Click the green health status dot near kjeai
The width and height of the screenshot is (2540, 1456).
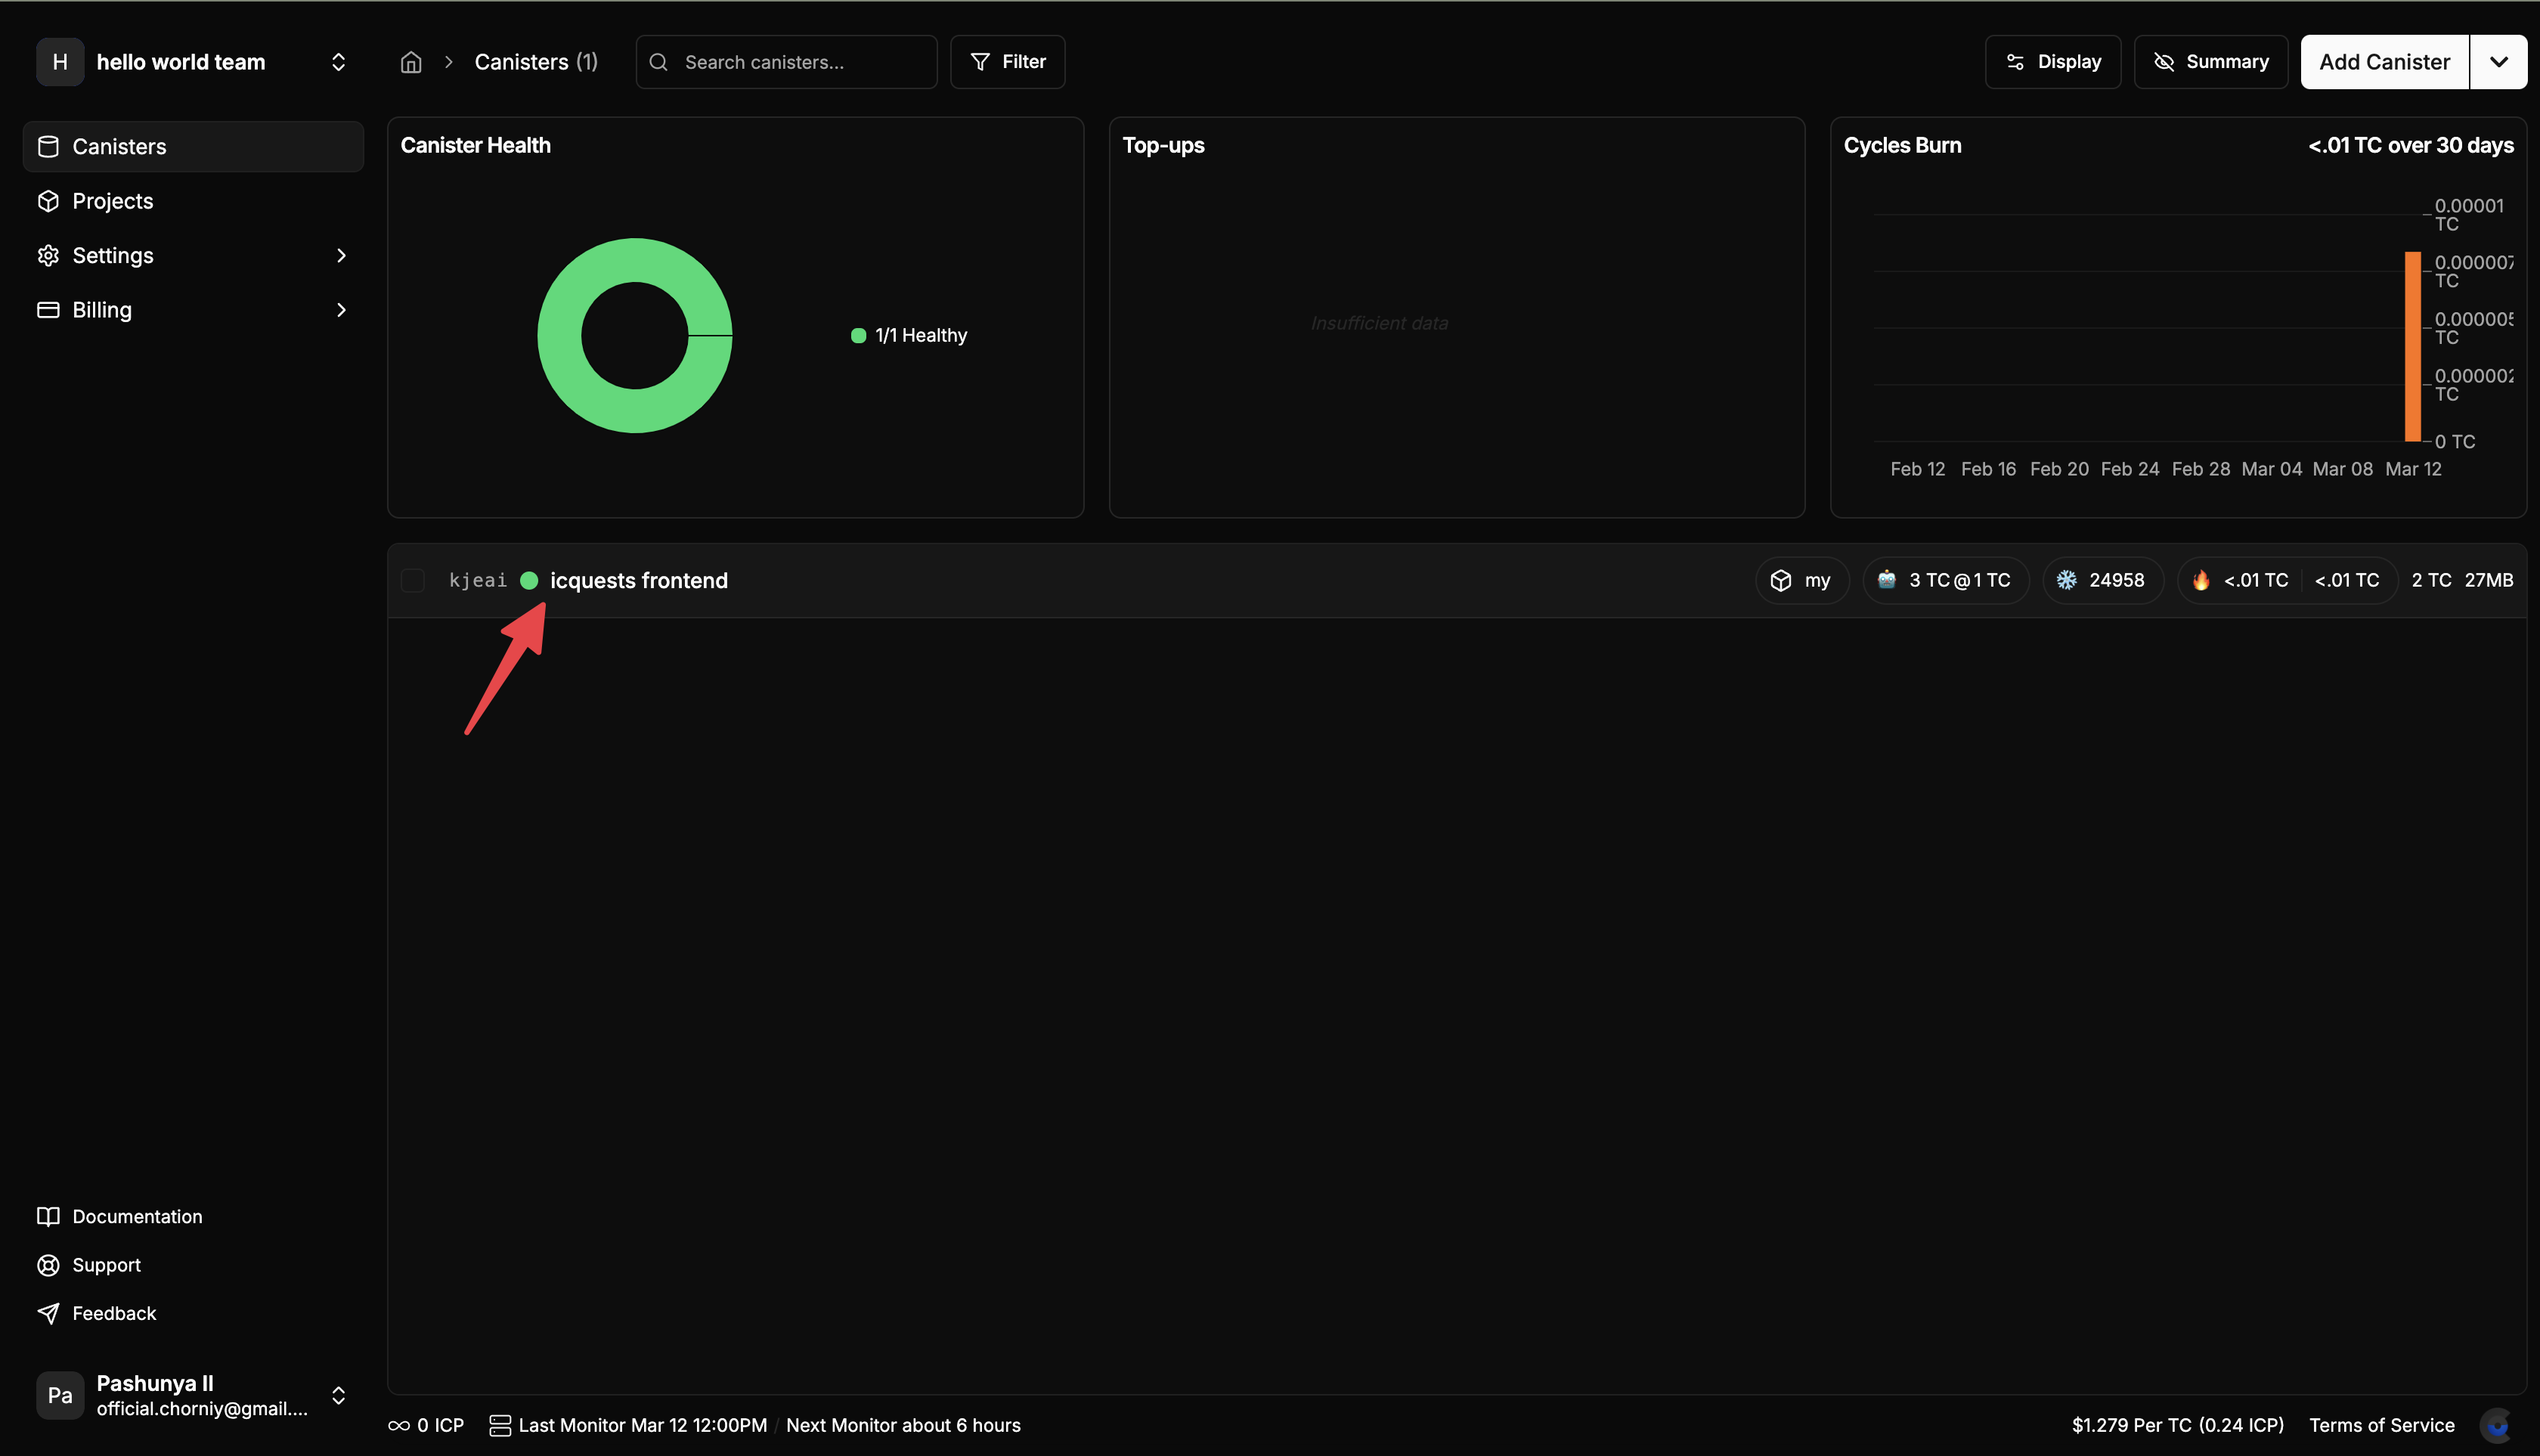tap(529, 580)
